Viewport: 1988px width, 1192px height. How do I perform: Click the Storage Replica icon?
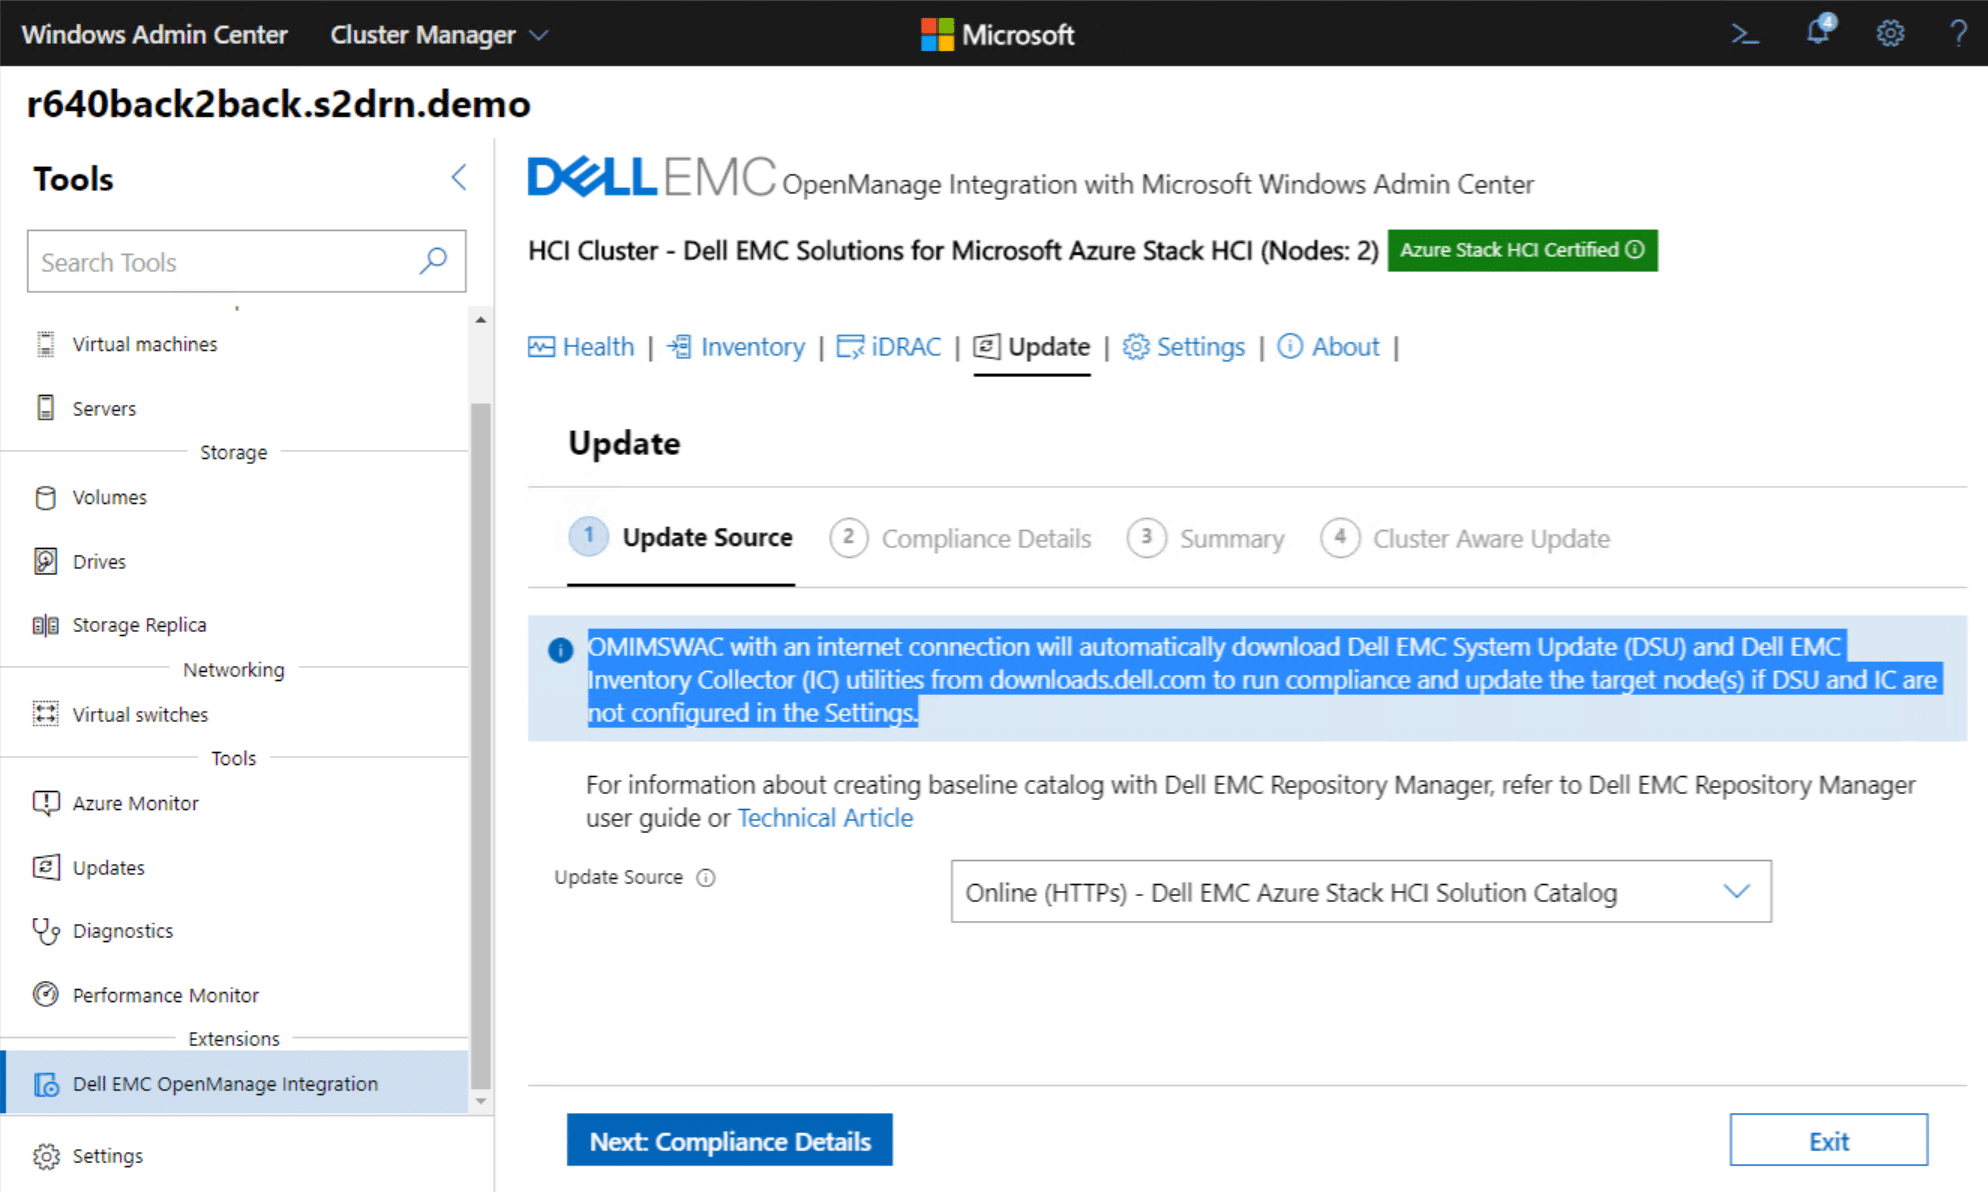[45, 625]
